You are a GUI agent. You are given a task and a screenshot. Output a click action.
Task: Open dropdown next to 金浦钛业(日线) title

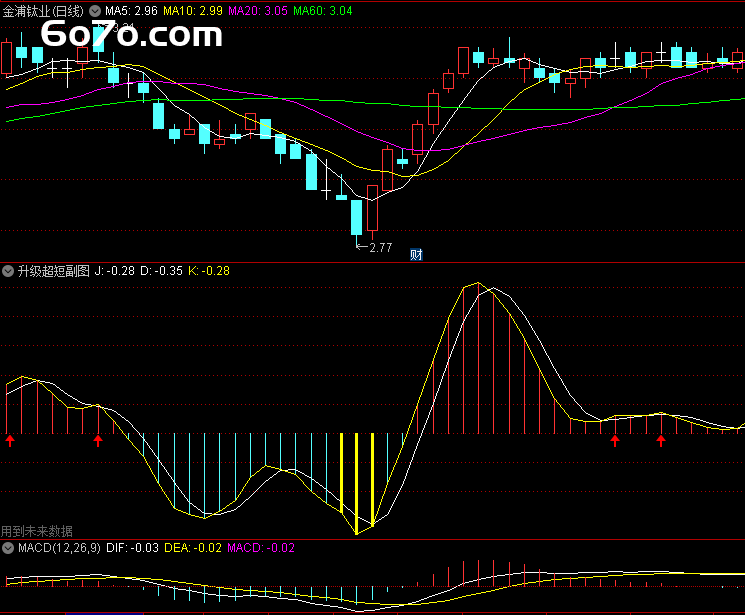point(95,10)
